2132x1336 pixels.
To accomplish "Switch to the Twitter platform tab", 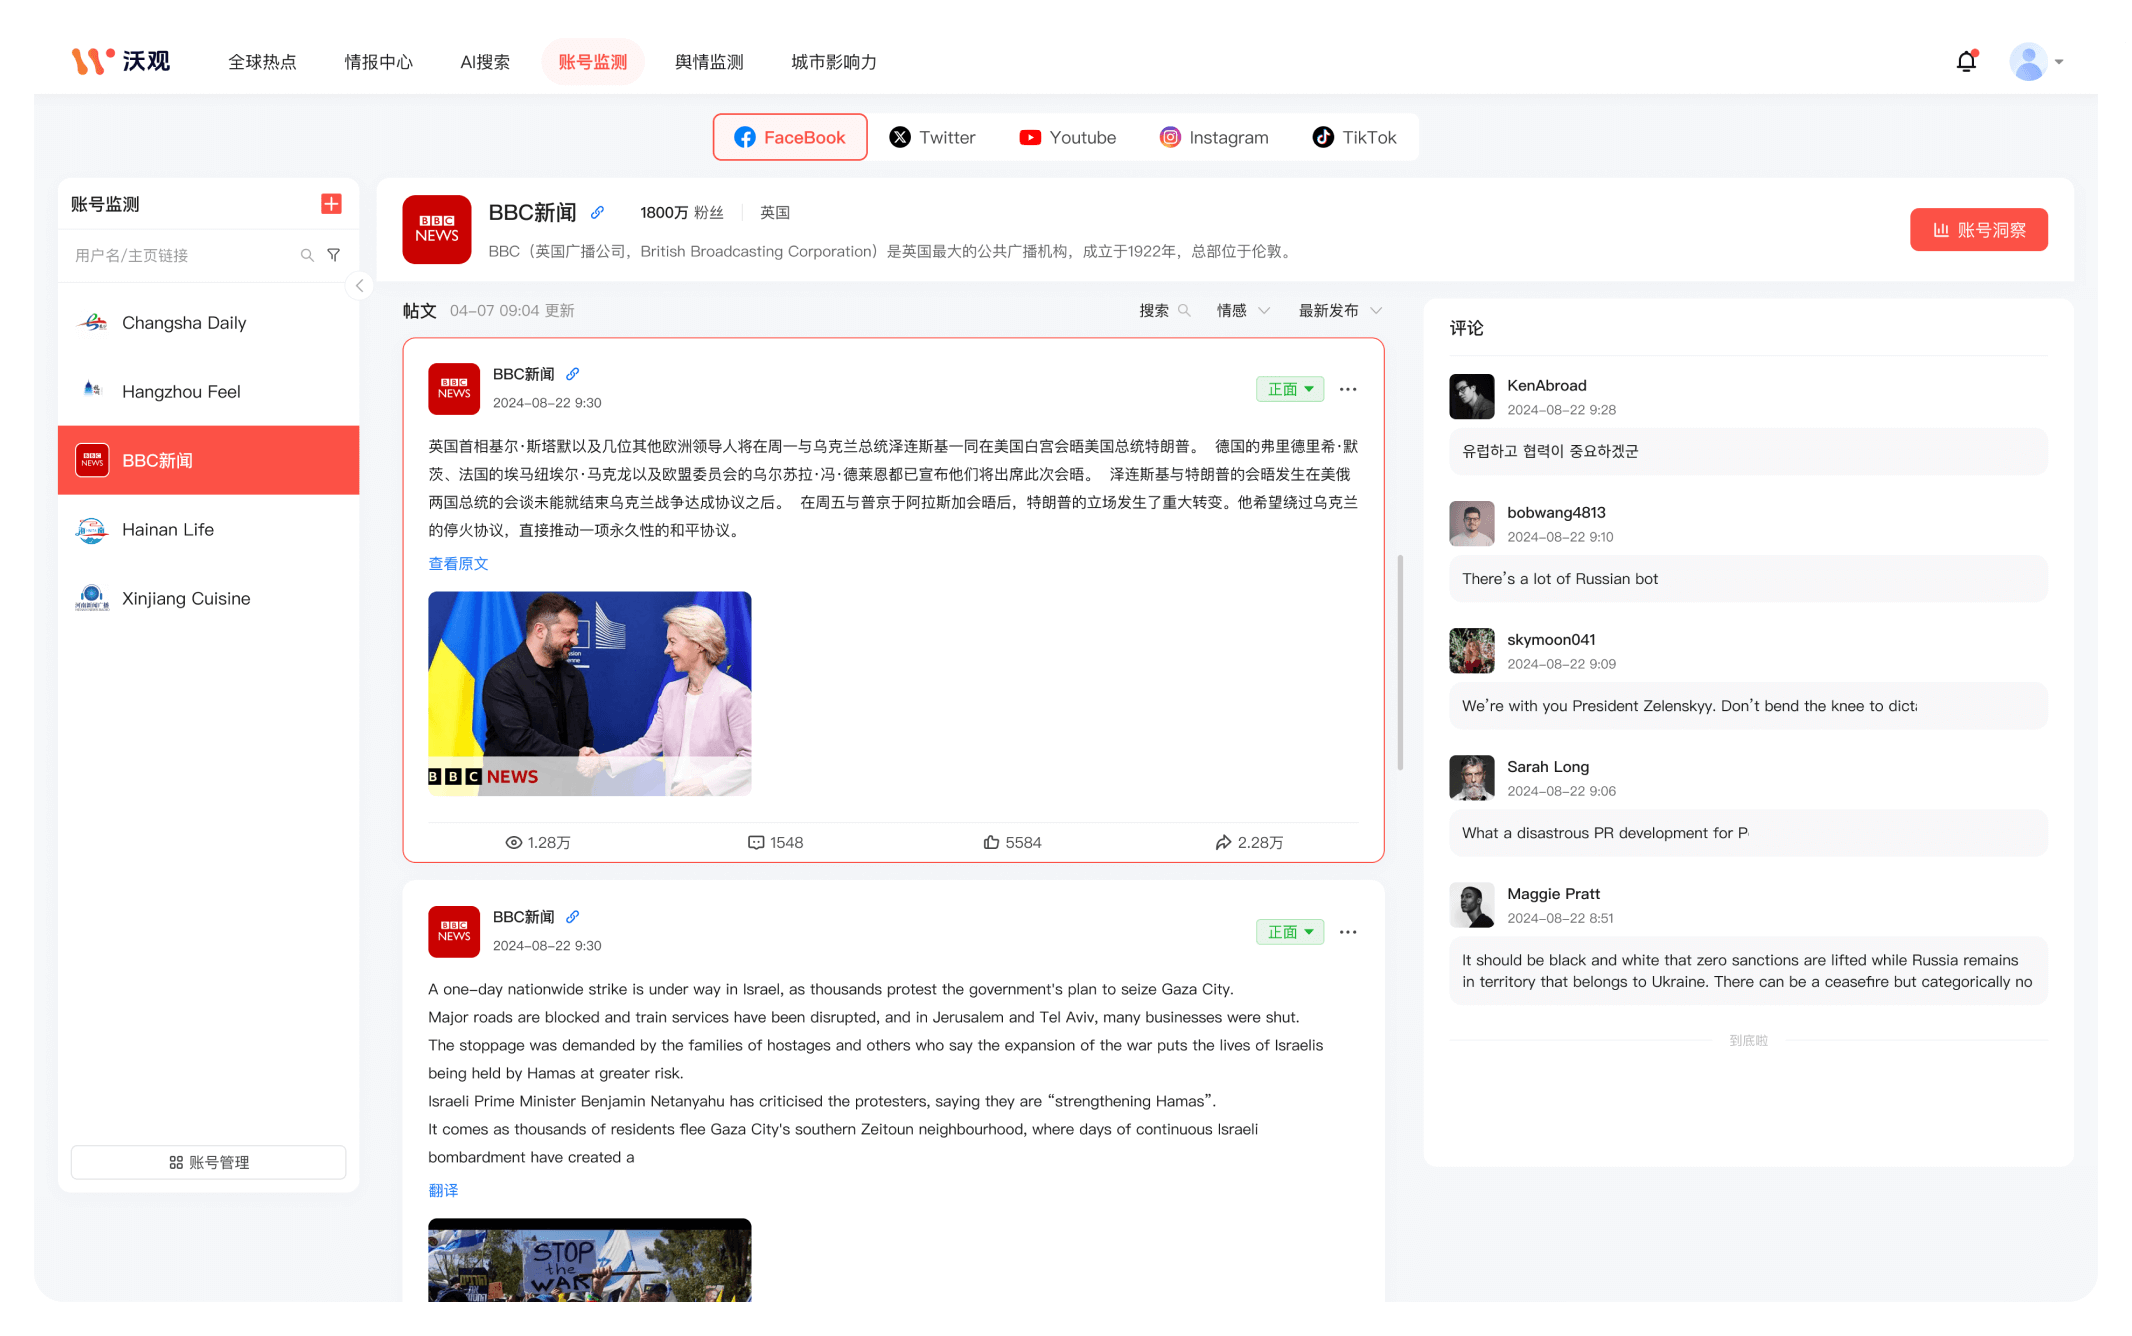I will [933, 137].
